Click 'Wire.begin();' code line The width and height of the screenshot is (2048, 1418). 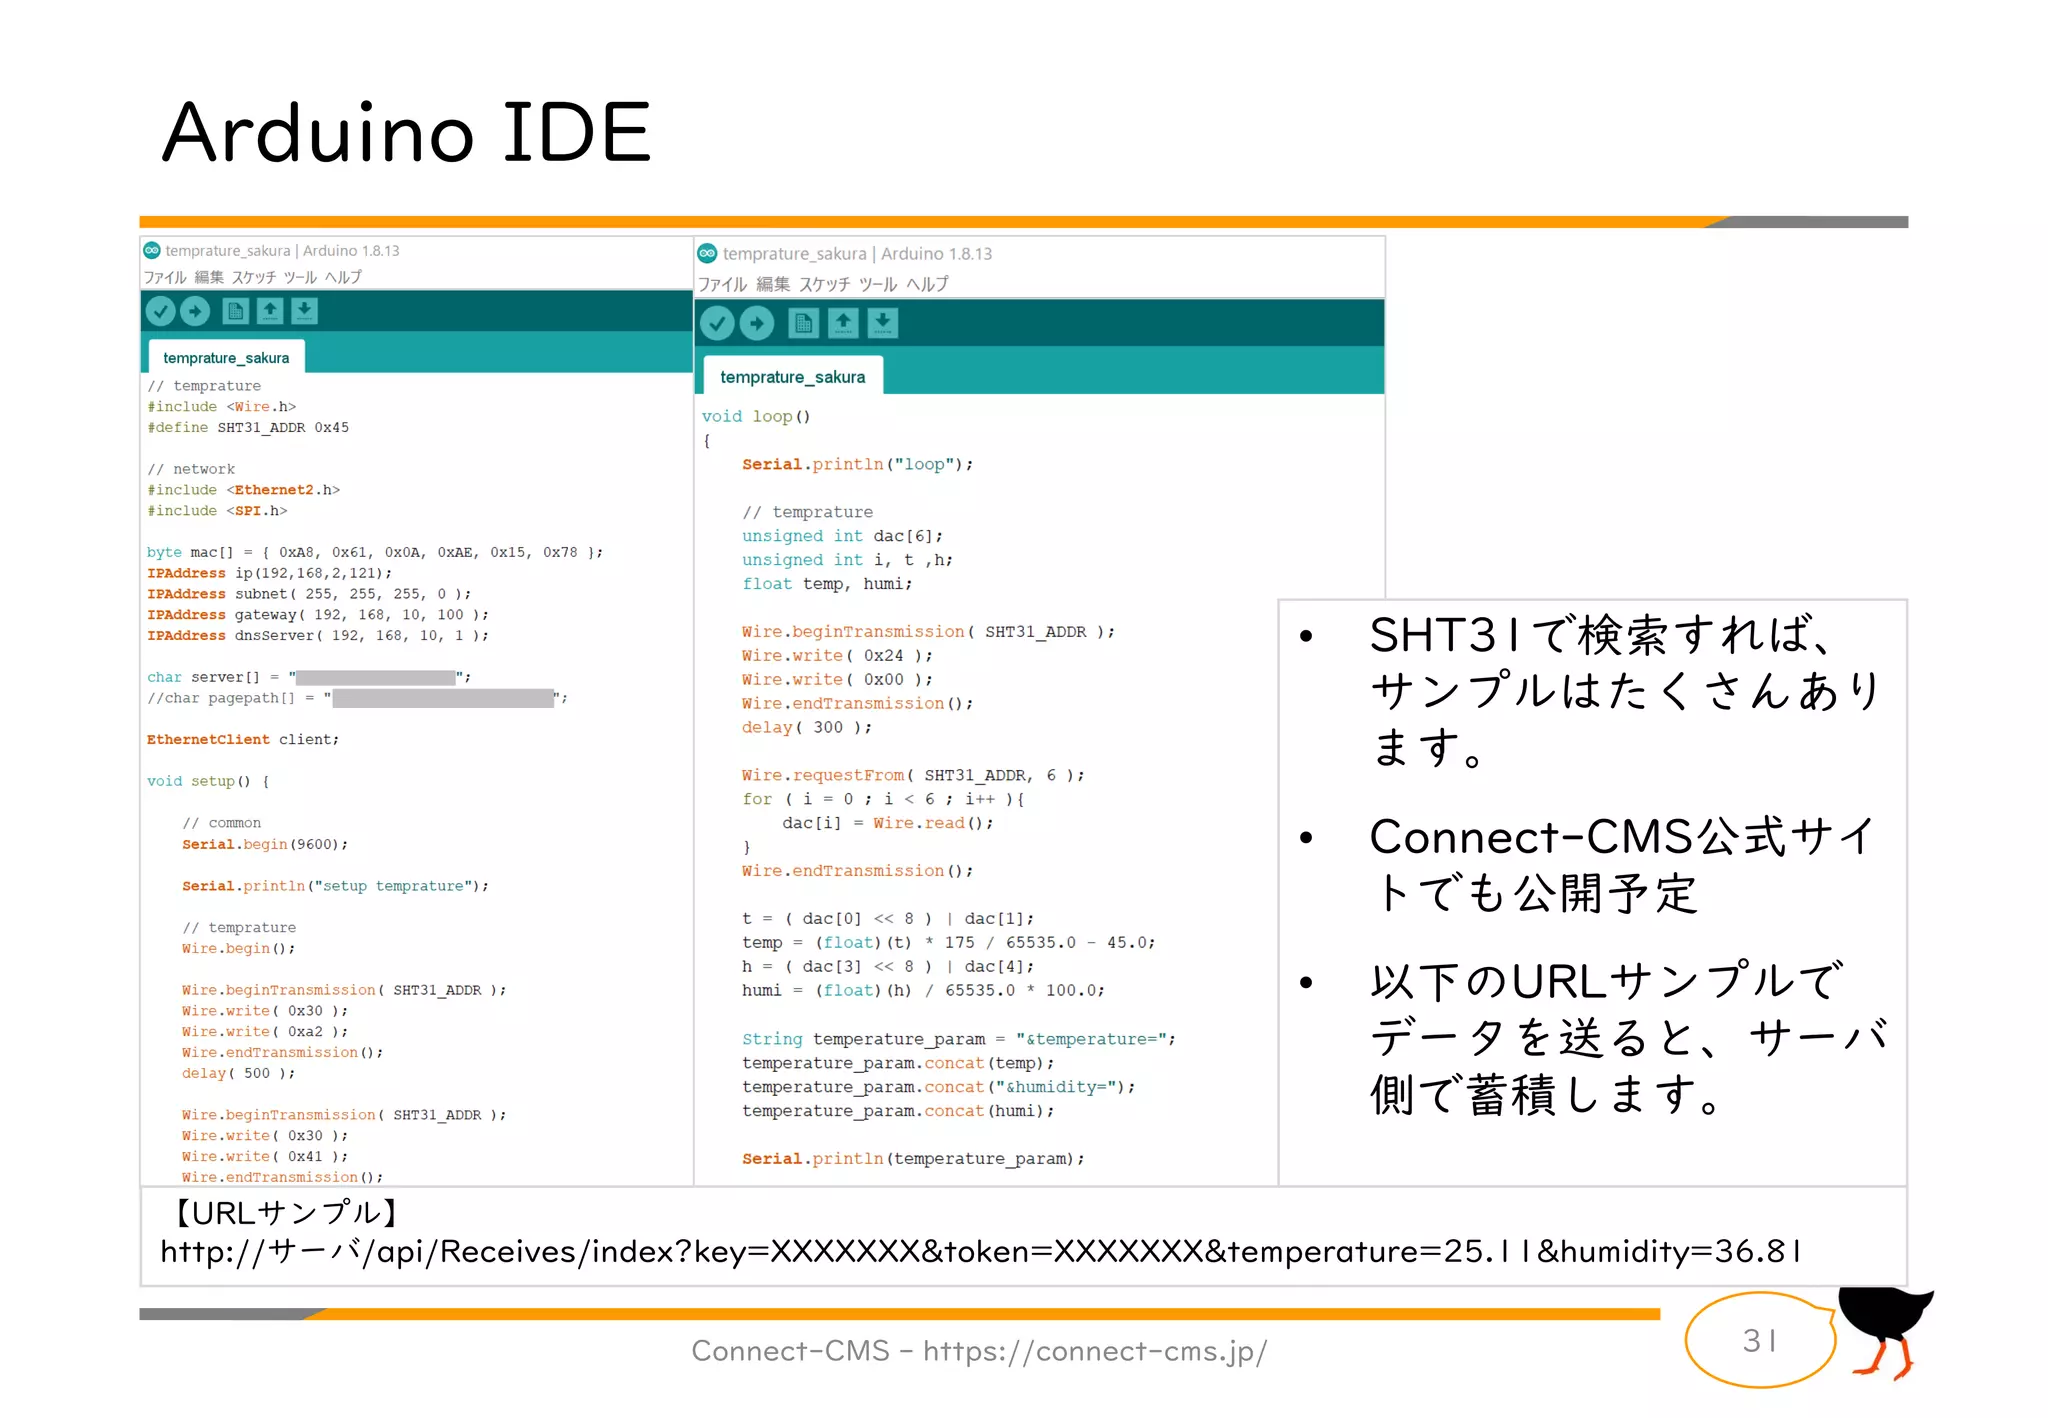tap(239, 949)
